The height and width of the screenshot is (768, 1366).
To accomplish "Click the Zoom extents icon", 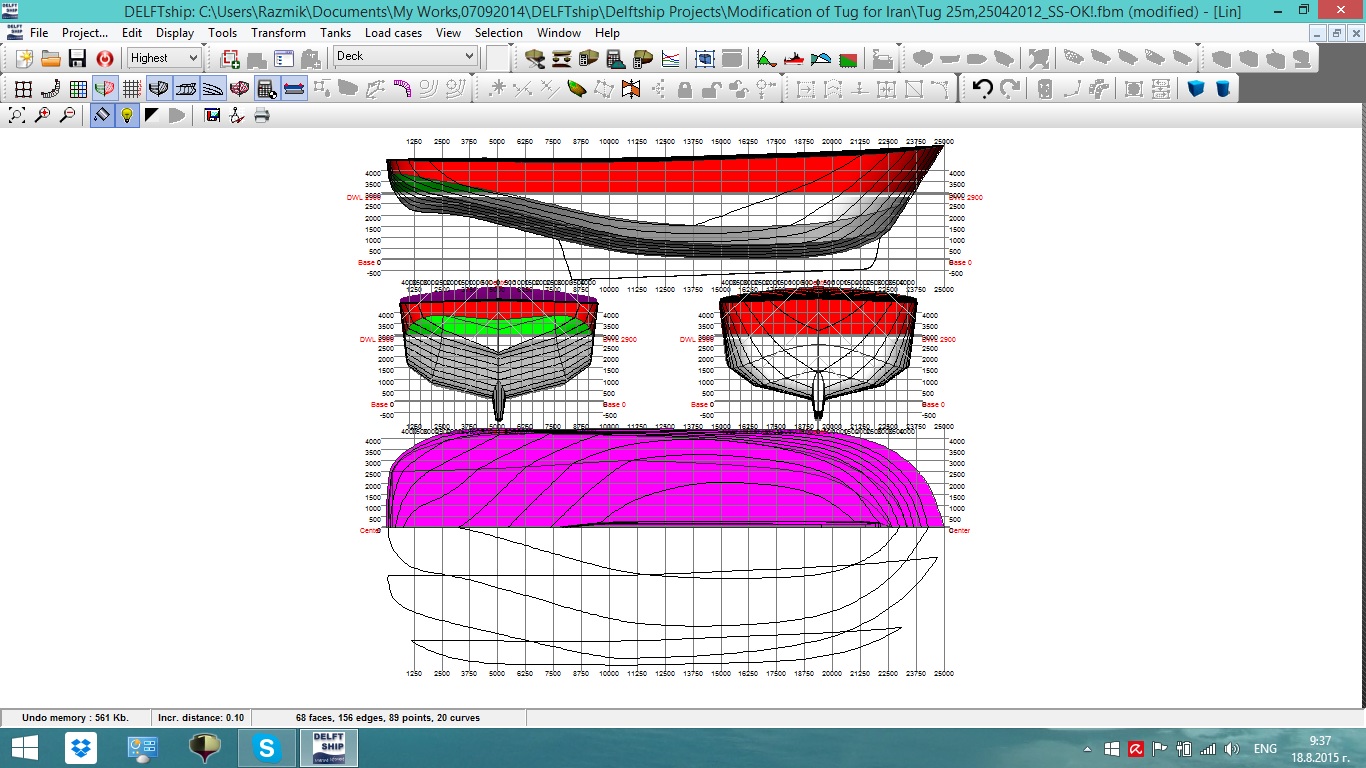I will (17, 115).
